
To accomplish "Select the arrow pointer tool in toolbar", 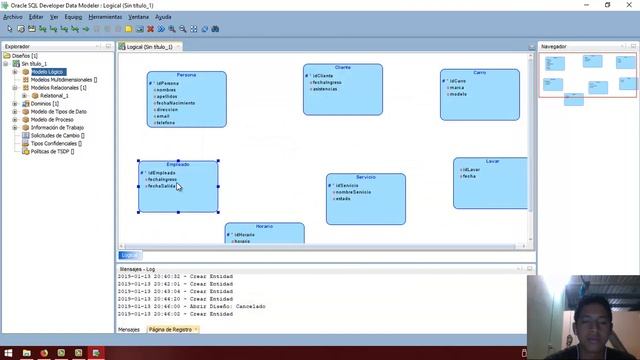I will coord(10,29).
